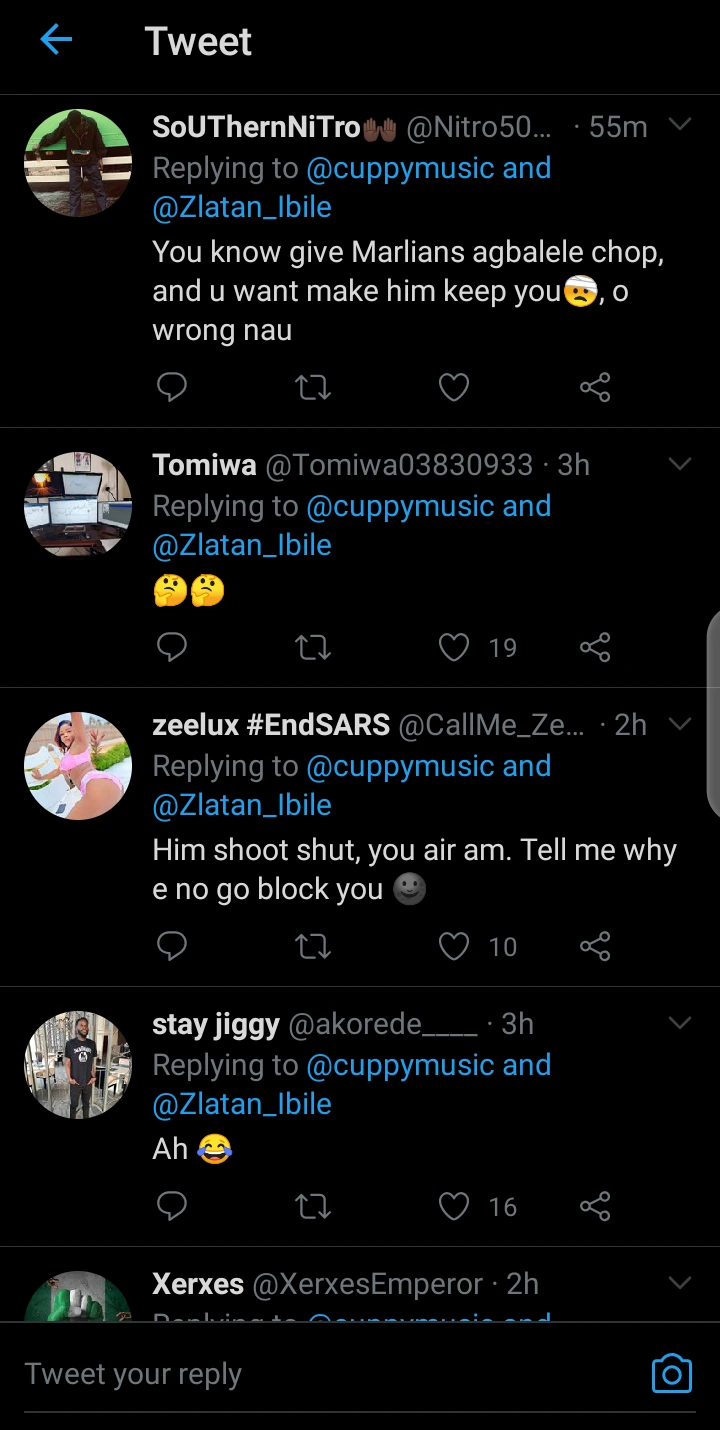Tap the back arrow in header
This screenshot has width=720, height=1430.
click(56, 41)
